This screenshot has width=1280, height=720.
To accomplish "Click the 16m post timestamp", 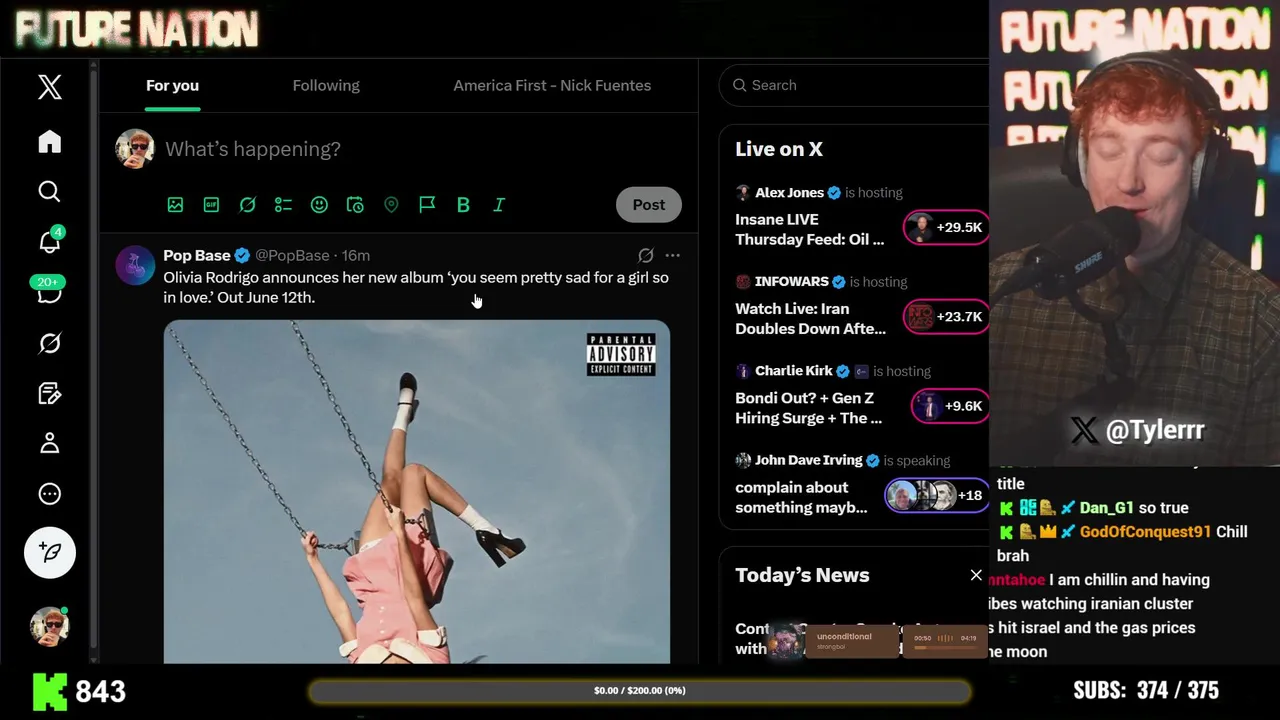I will 356,255.
